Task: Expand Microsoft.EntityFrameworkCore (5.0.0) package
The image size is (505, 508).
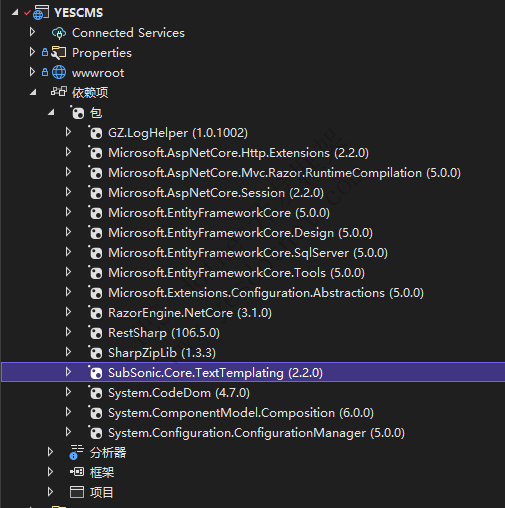Action: pos(68,212)
